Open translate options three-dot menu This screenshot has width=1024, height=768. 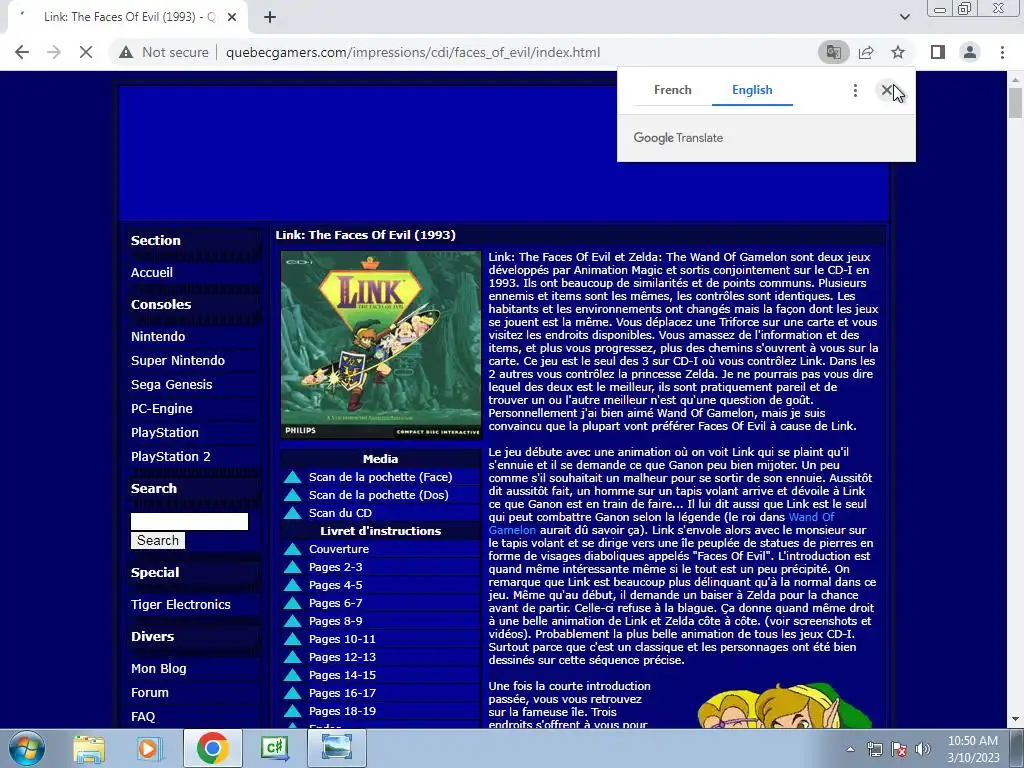855,90
